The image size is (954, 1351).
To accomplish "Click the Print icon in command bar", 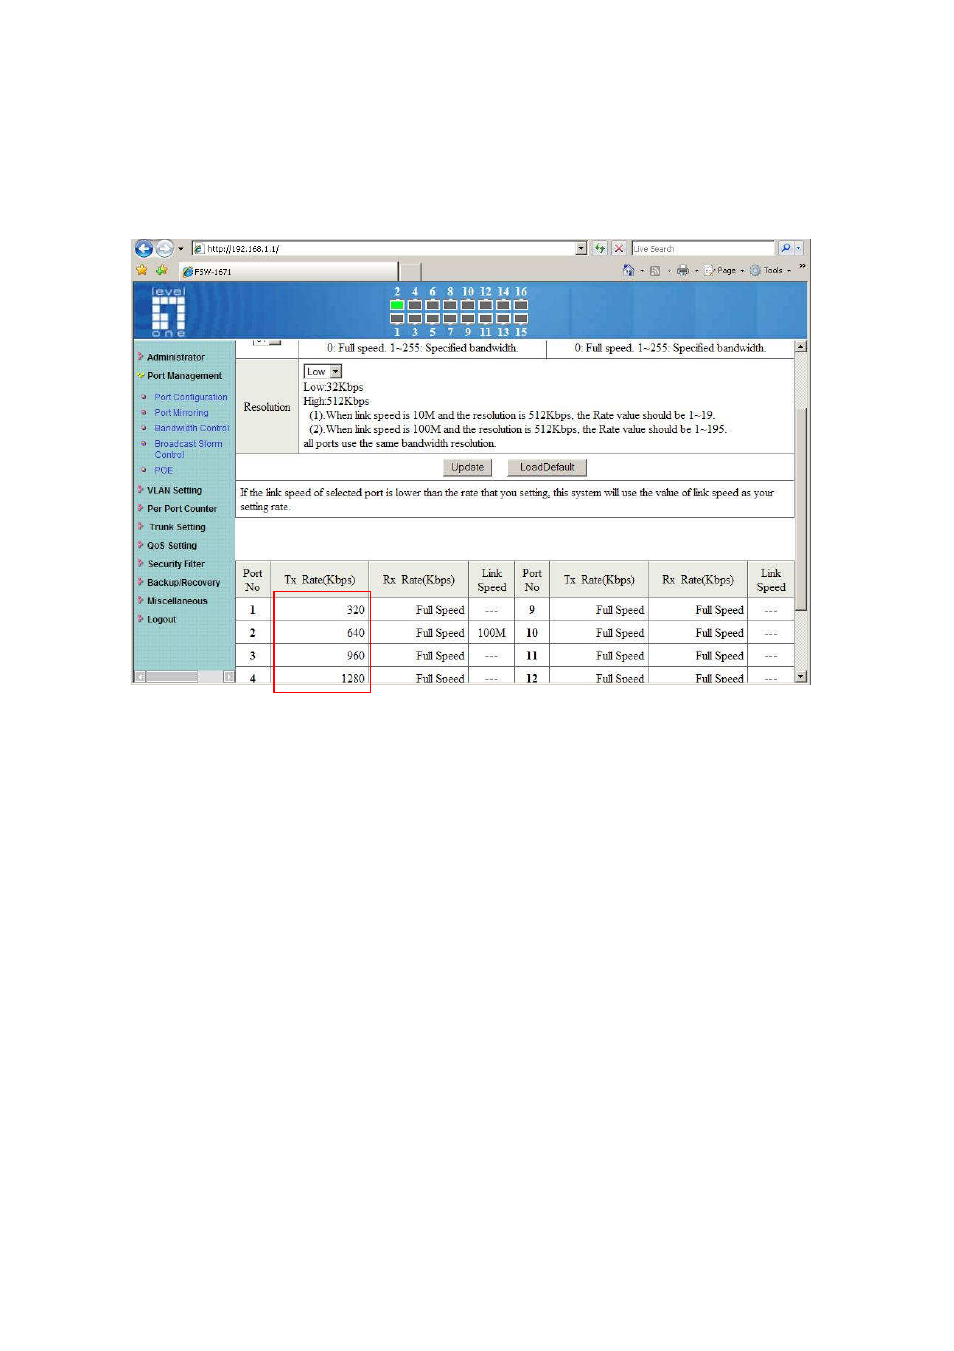I will pyautogui.click(x=683, y=270).
